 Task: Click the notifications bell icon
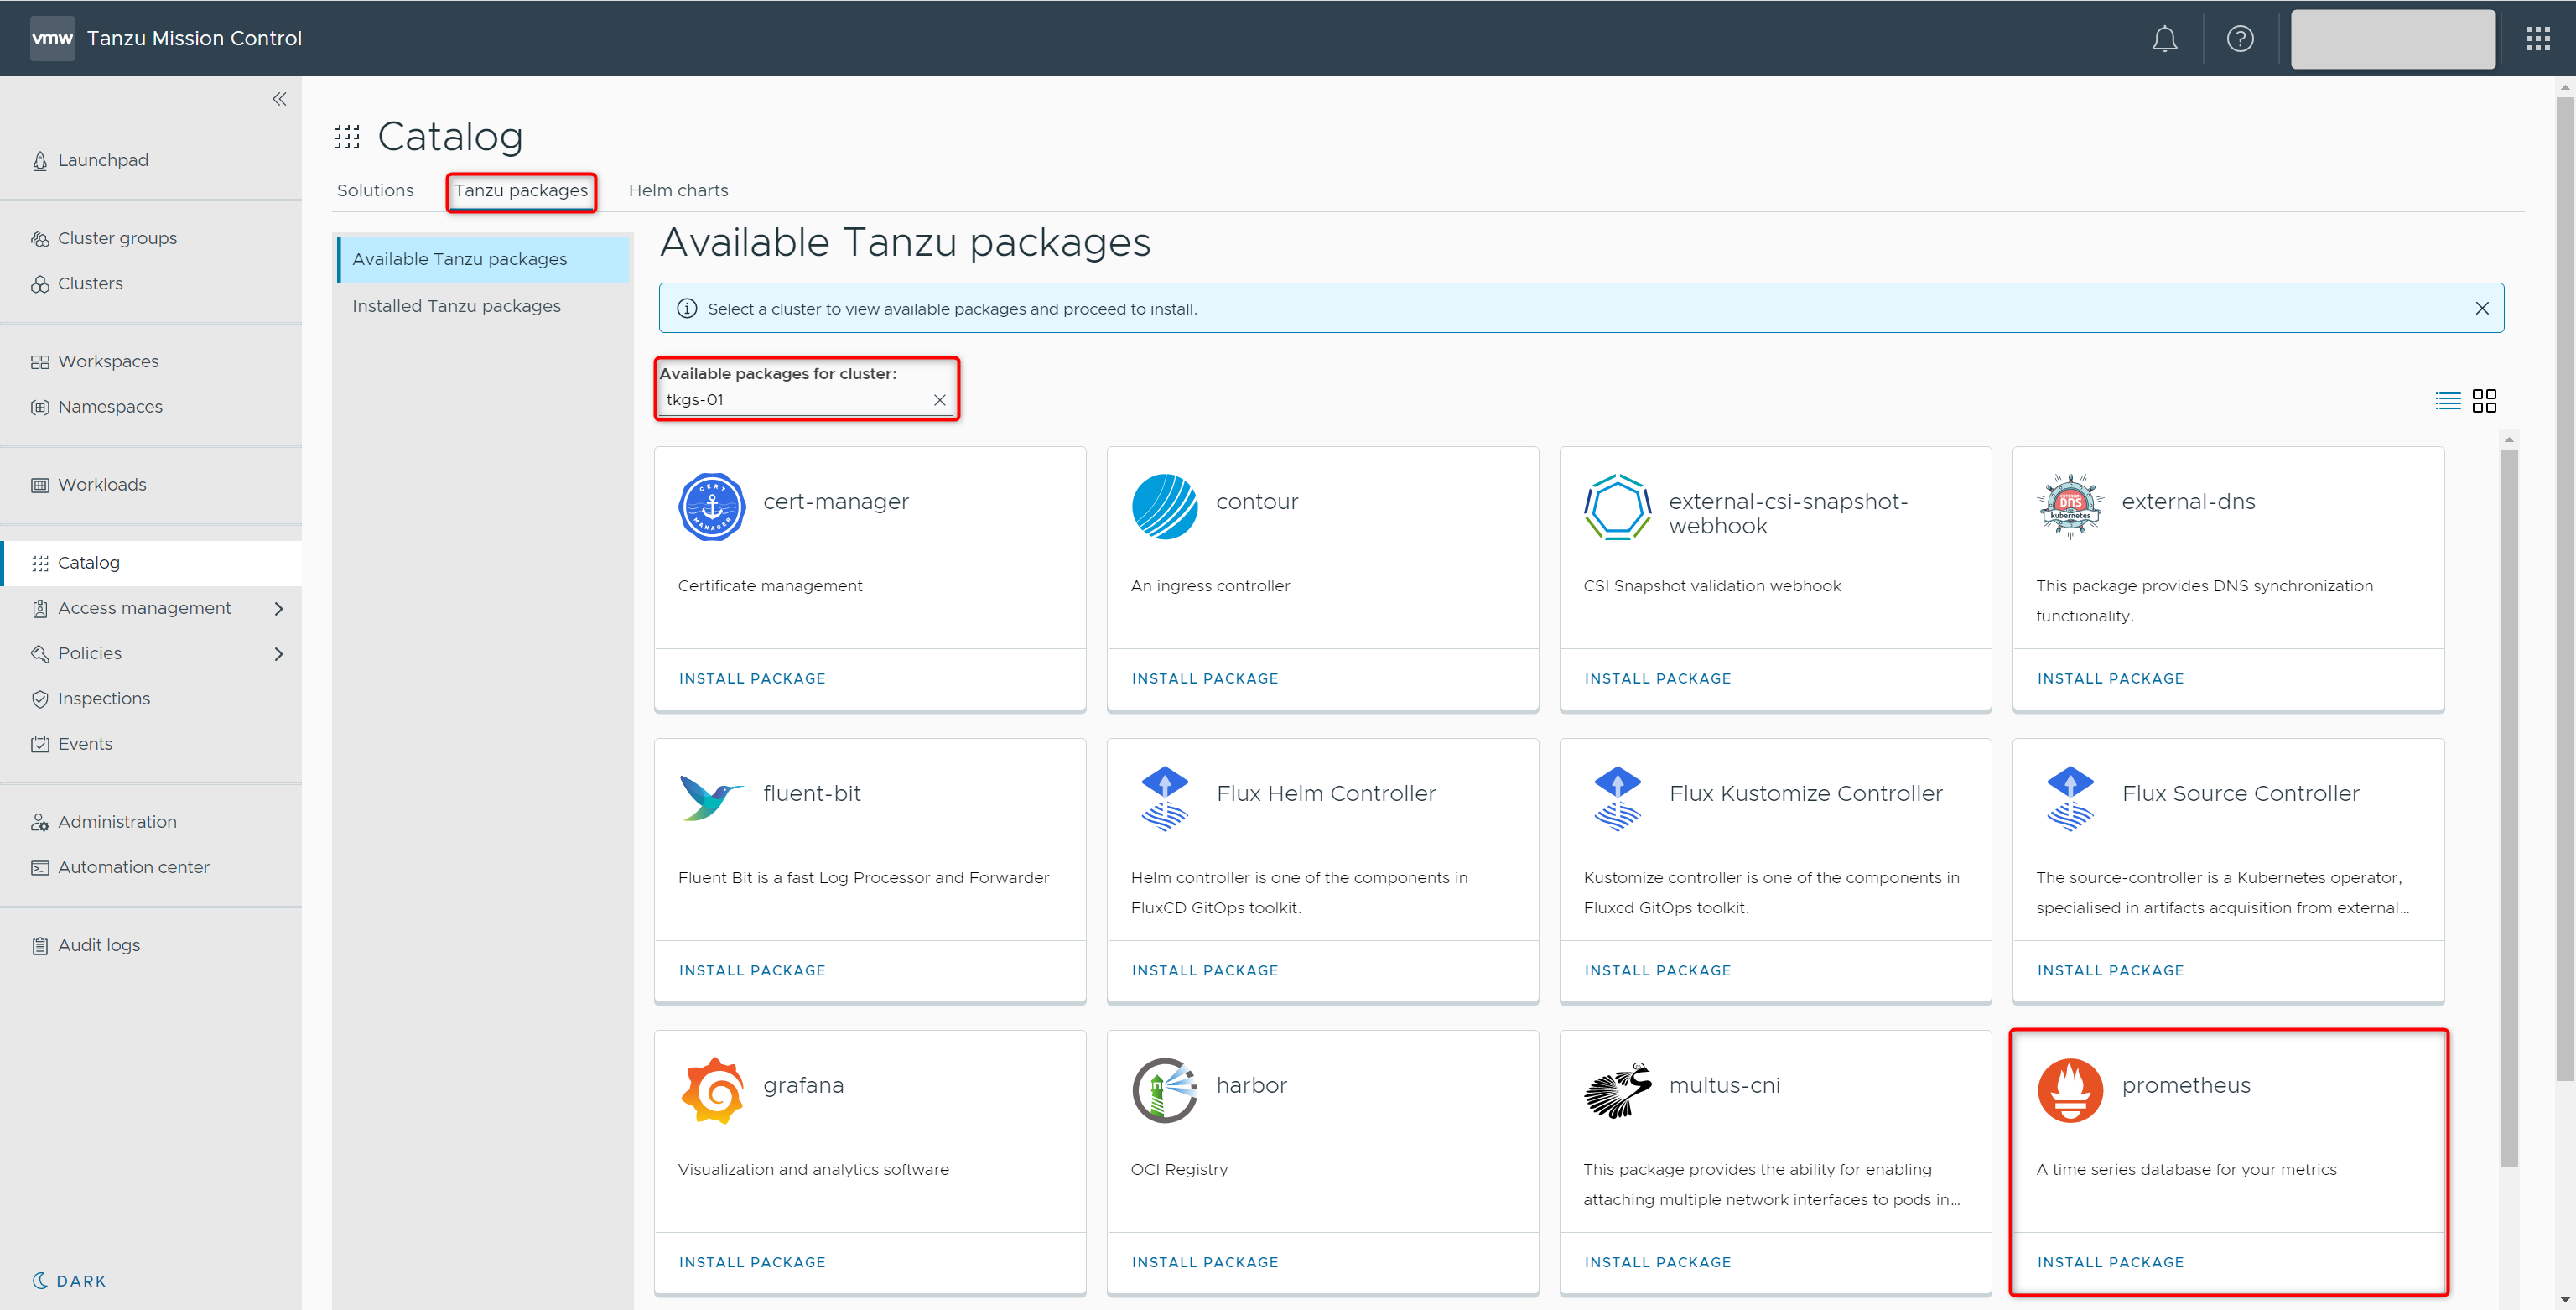click(2164, 39)
